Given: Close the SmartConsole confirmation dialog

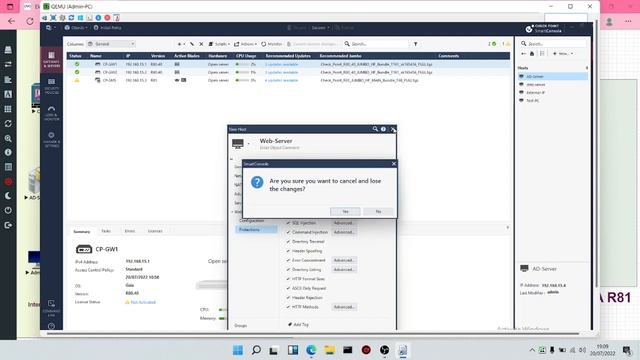Looking at the screenshot, I should [393, 164].
